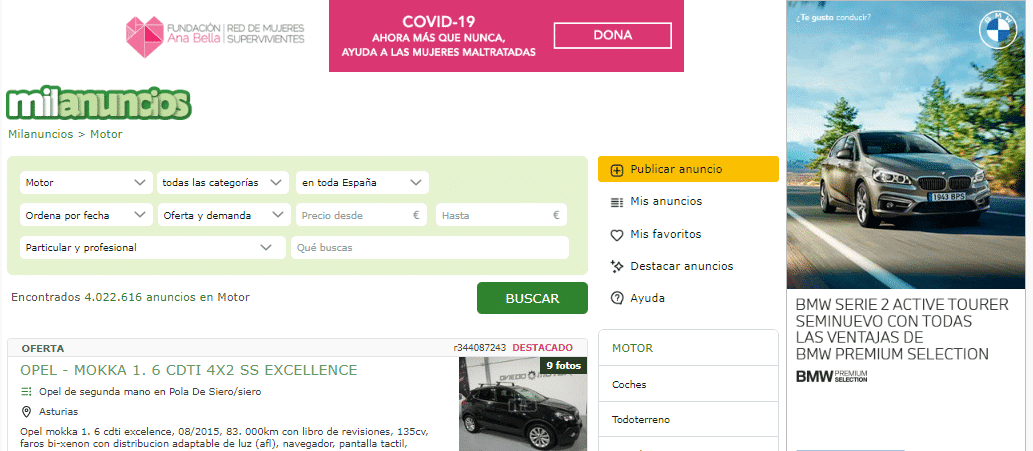Open the todas las categorías dropdown
The width and height of the screenshot is (1033, 451).
click(x=223, y=182)
